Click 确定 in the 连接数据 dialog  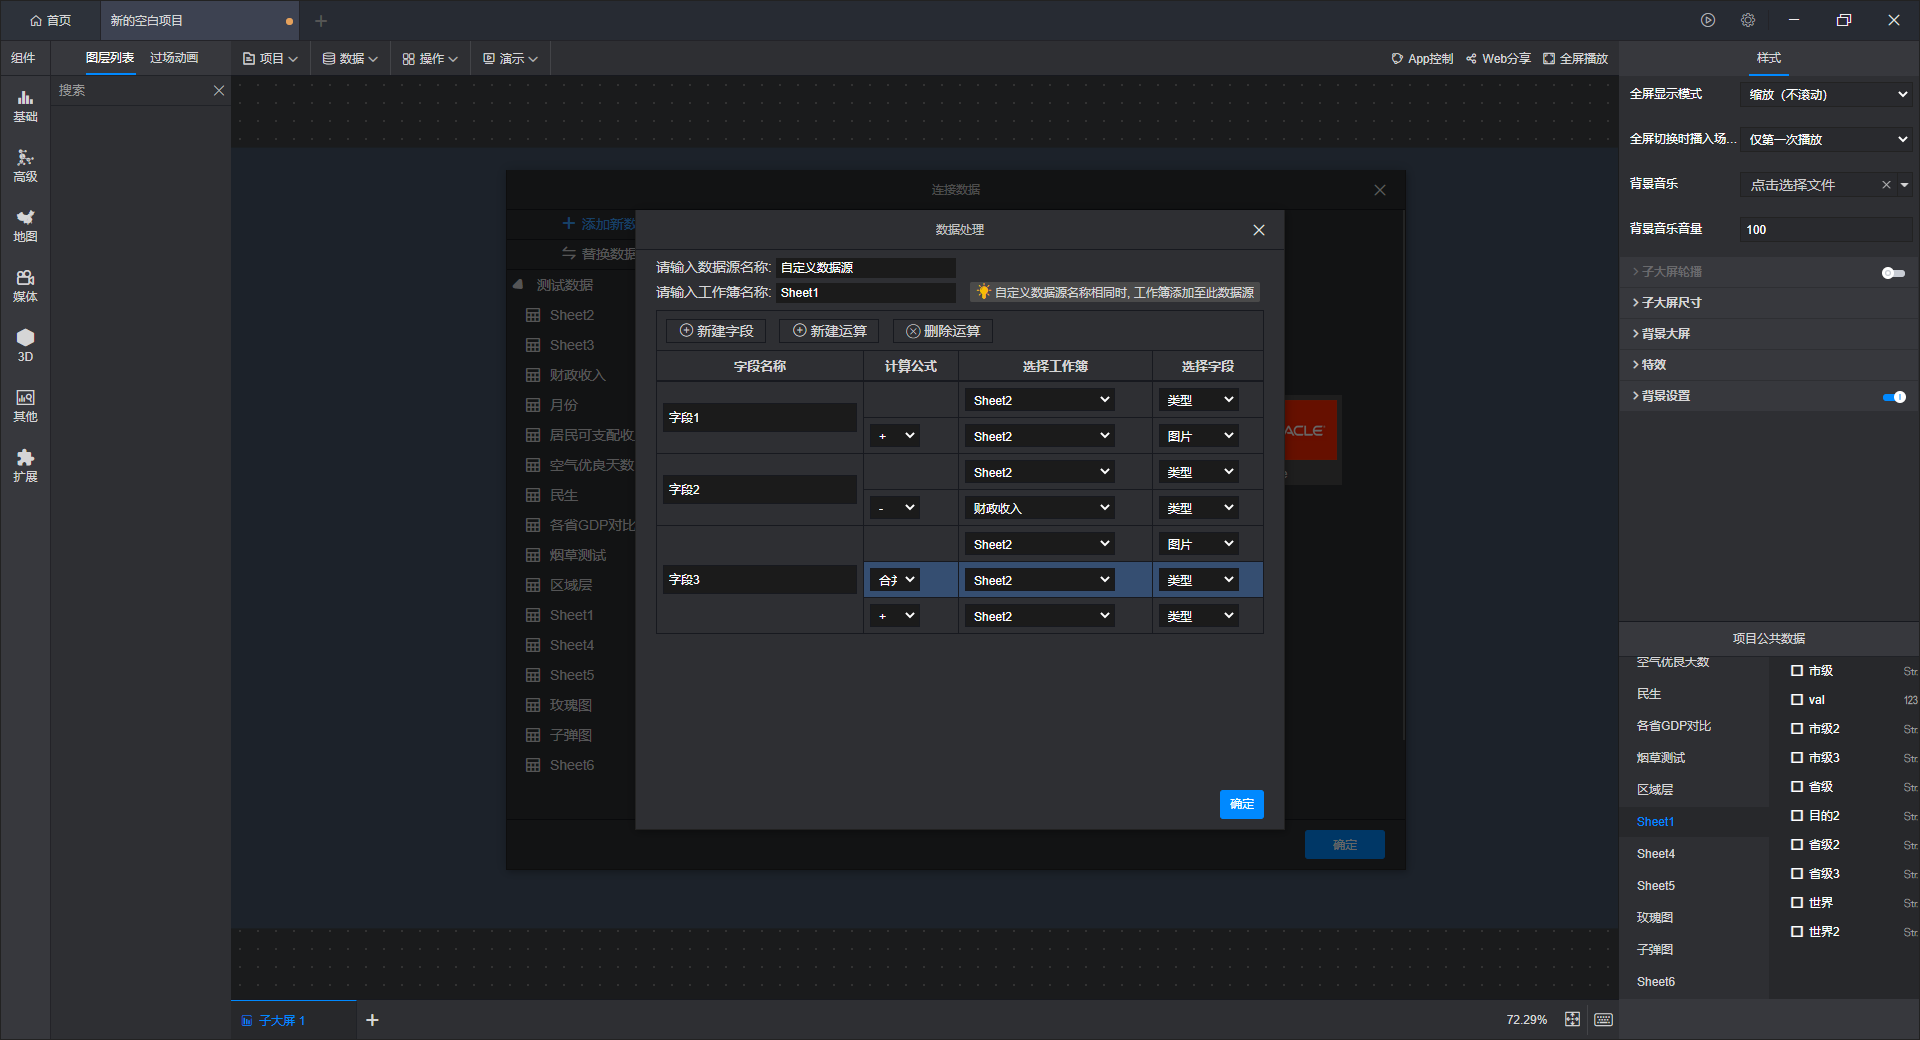[x=1345, y=845]
